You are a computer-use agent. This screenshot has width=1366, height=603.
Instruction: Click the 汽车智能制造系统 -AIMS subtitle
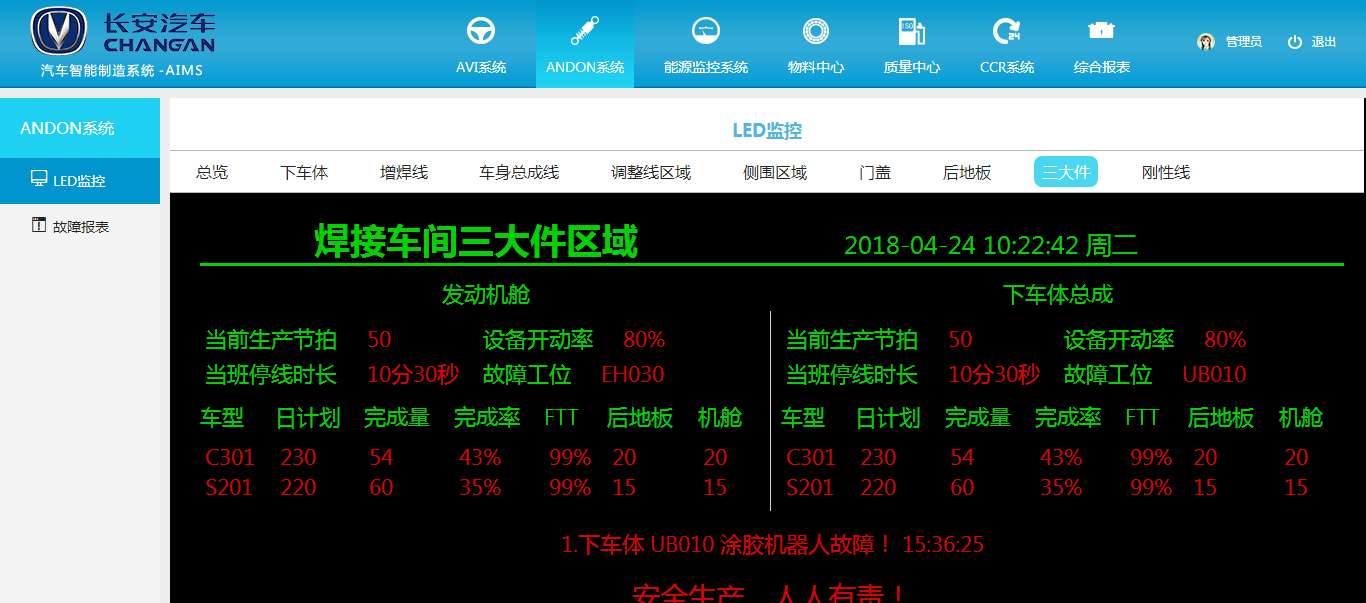(x=121, y=71)
